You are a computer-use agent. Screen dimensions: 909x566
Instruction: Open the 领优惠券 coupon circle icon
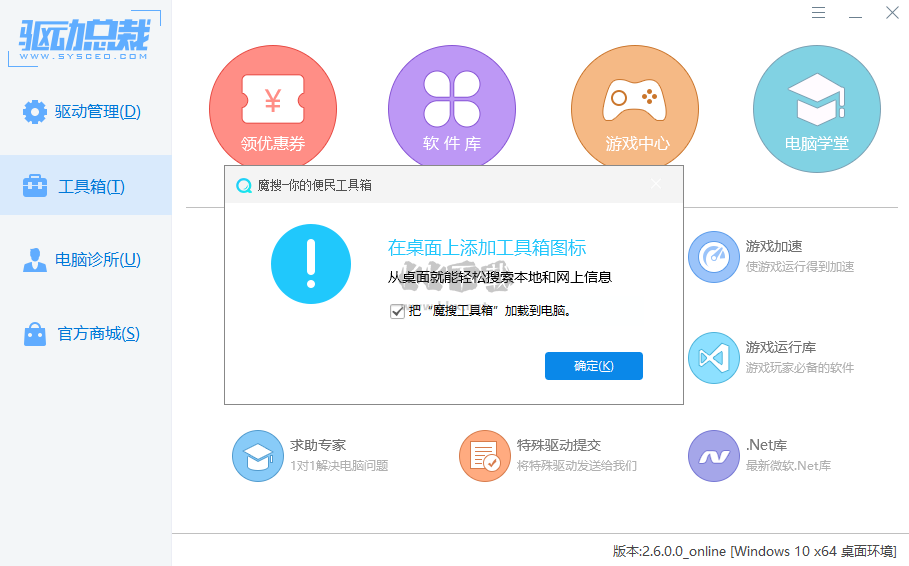tap(272, 108)
